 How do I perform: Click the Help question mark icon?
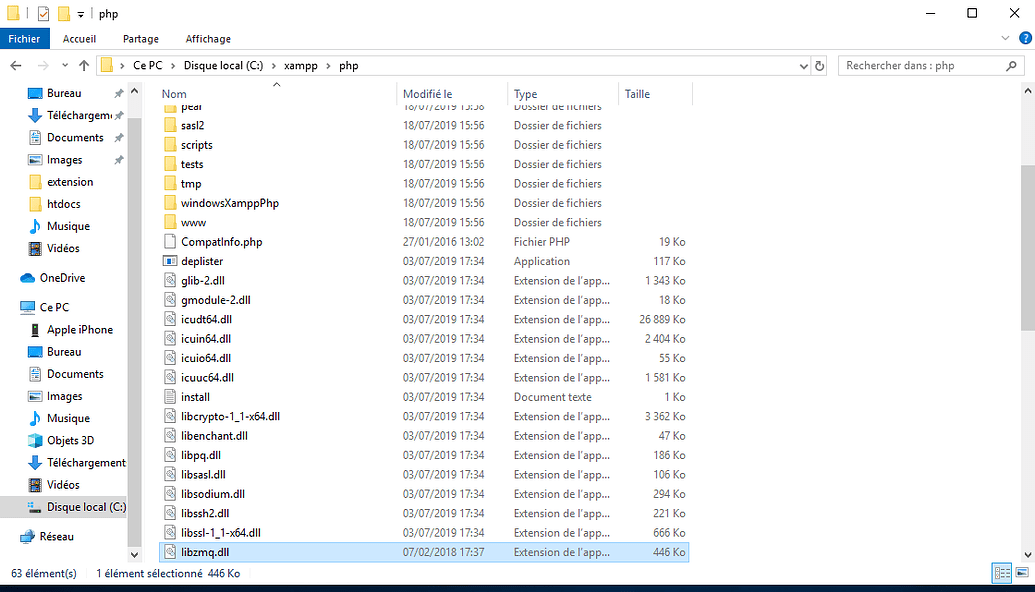point(1025,38)
